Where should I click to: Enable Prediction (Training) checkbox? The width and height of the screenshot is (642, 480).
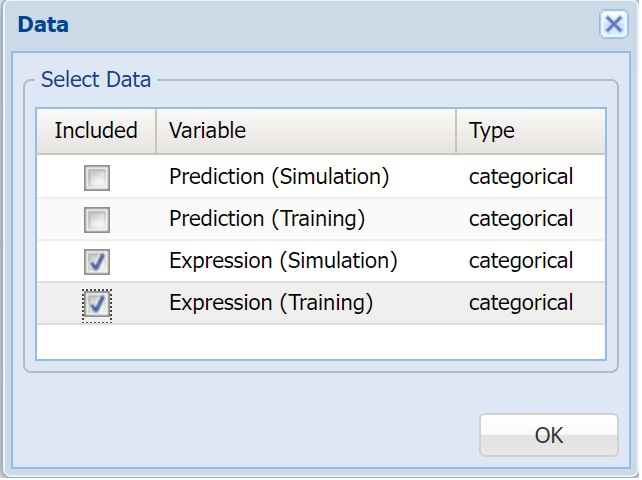point(97,220)
